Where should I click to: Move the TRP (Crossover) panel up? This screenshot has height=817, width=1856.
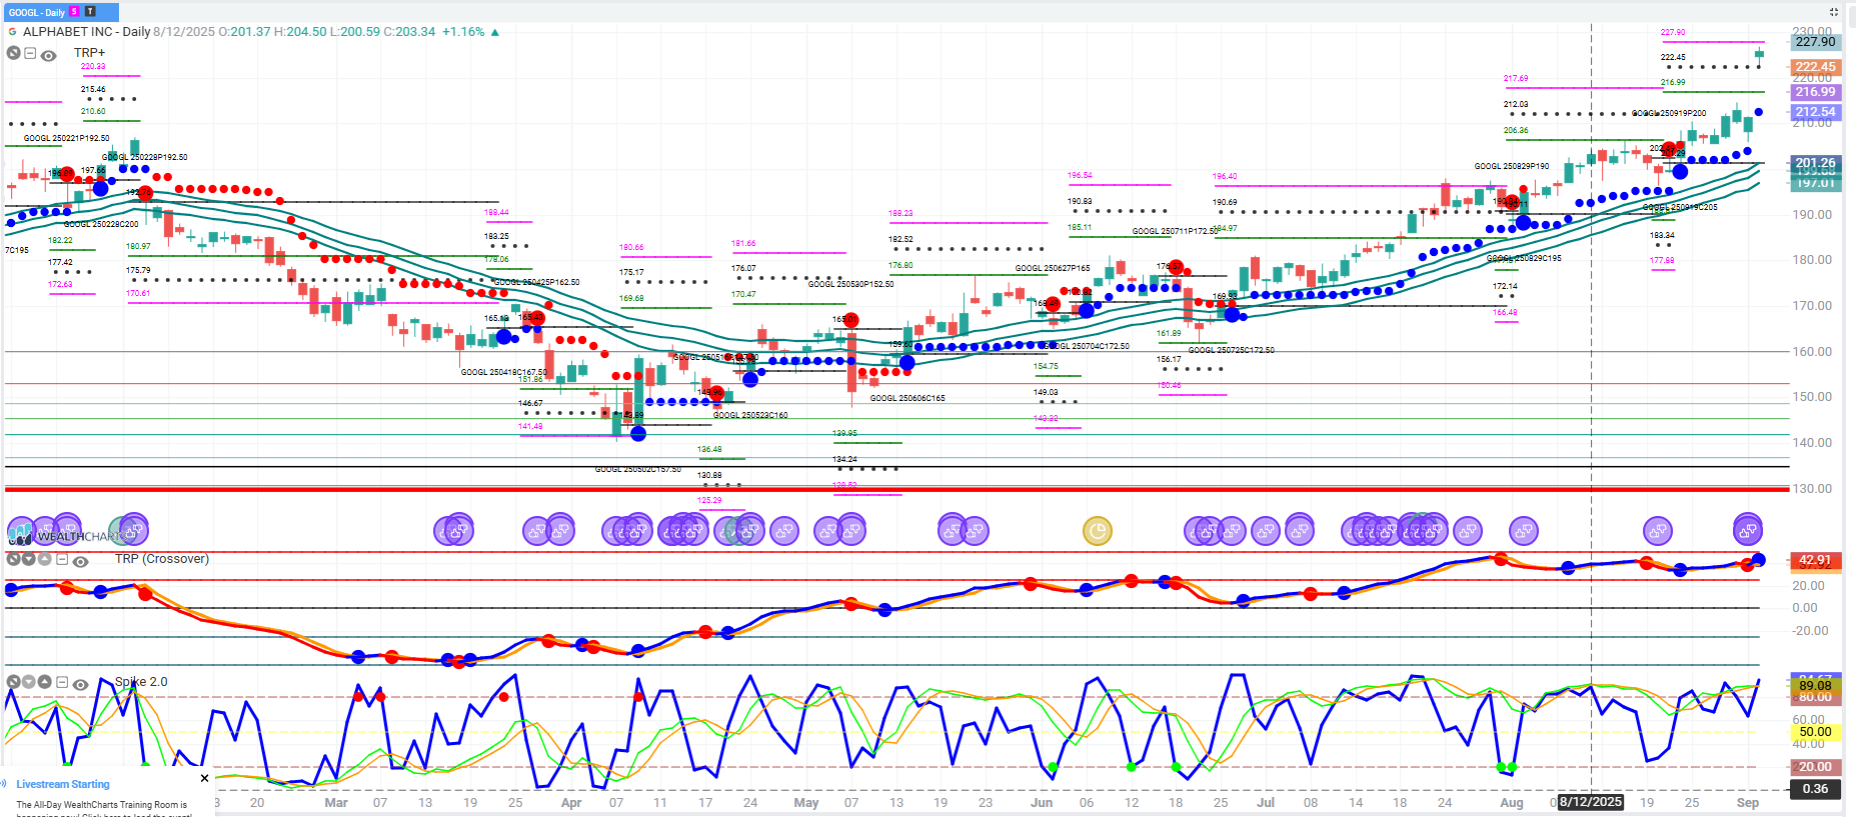point(44,559)
